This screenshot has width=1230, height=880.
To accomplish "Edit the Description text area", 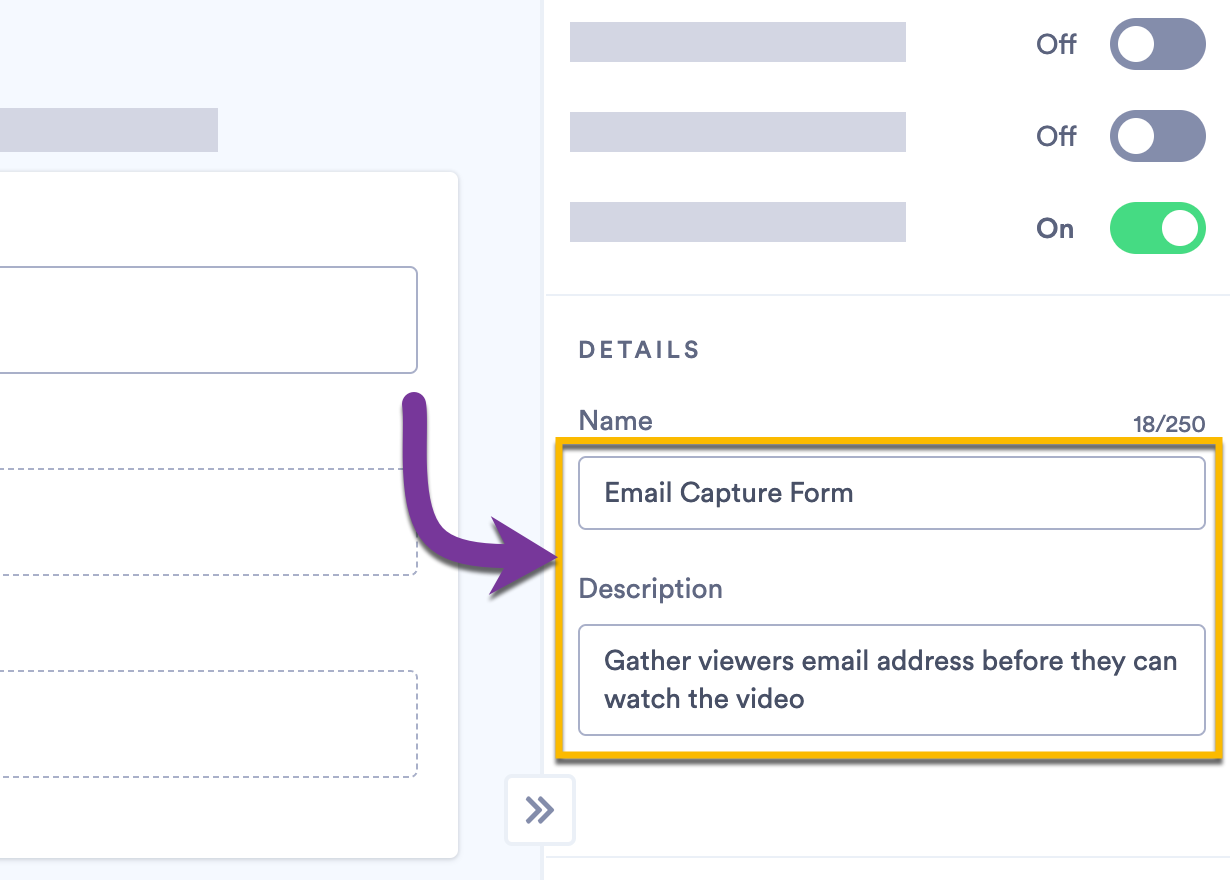I will tap(890, 680).
